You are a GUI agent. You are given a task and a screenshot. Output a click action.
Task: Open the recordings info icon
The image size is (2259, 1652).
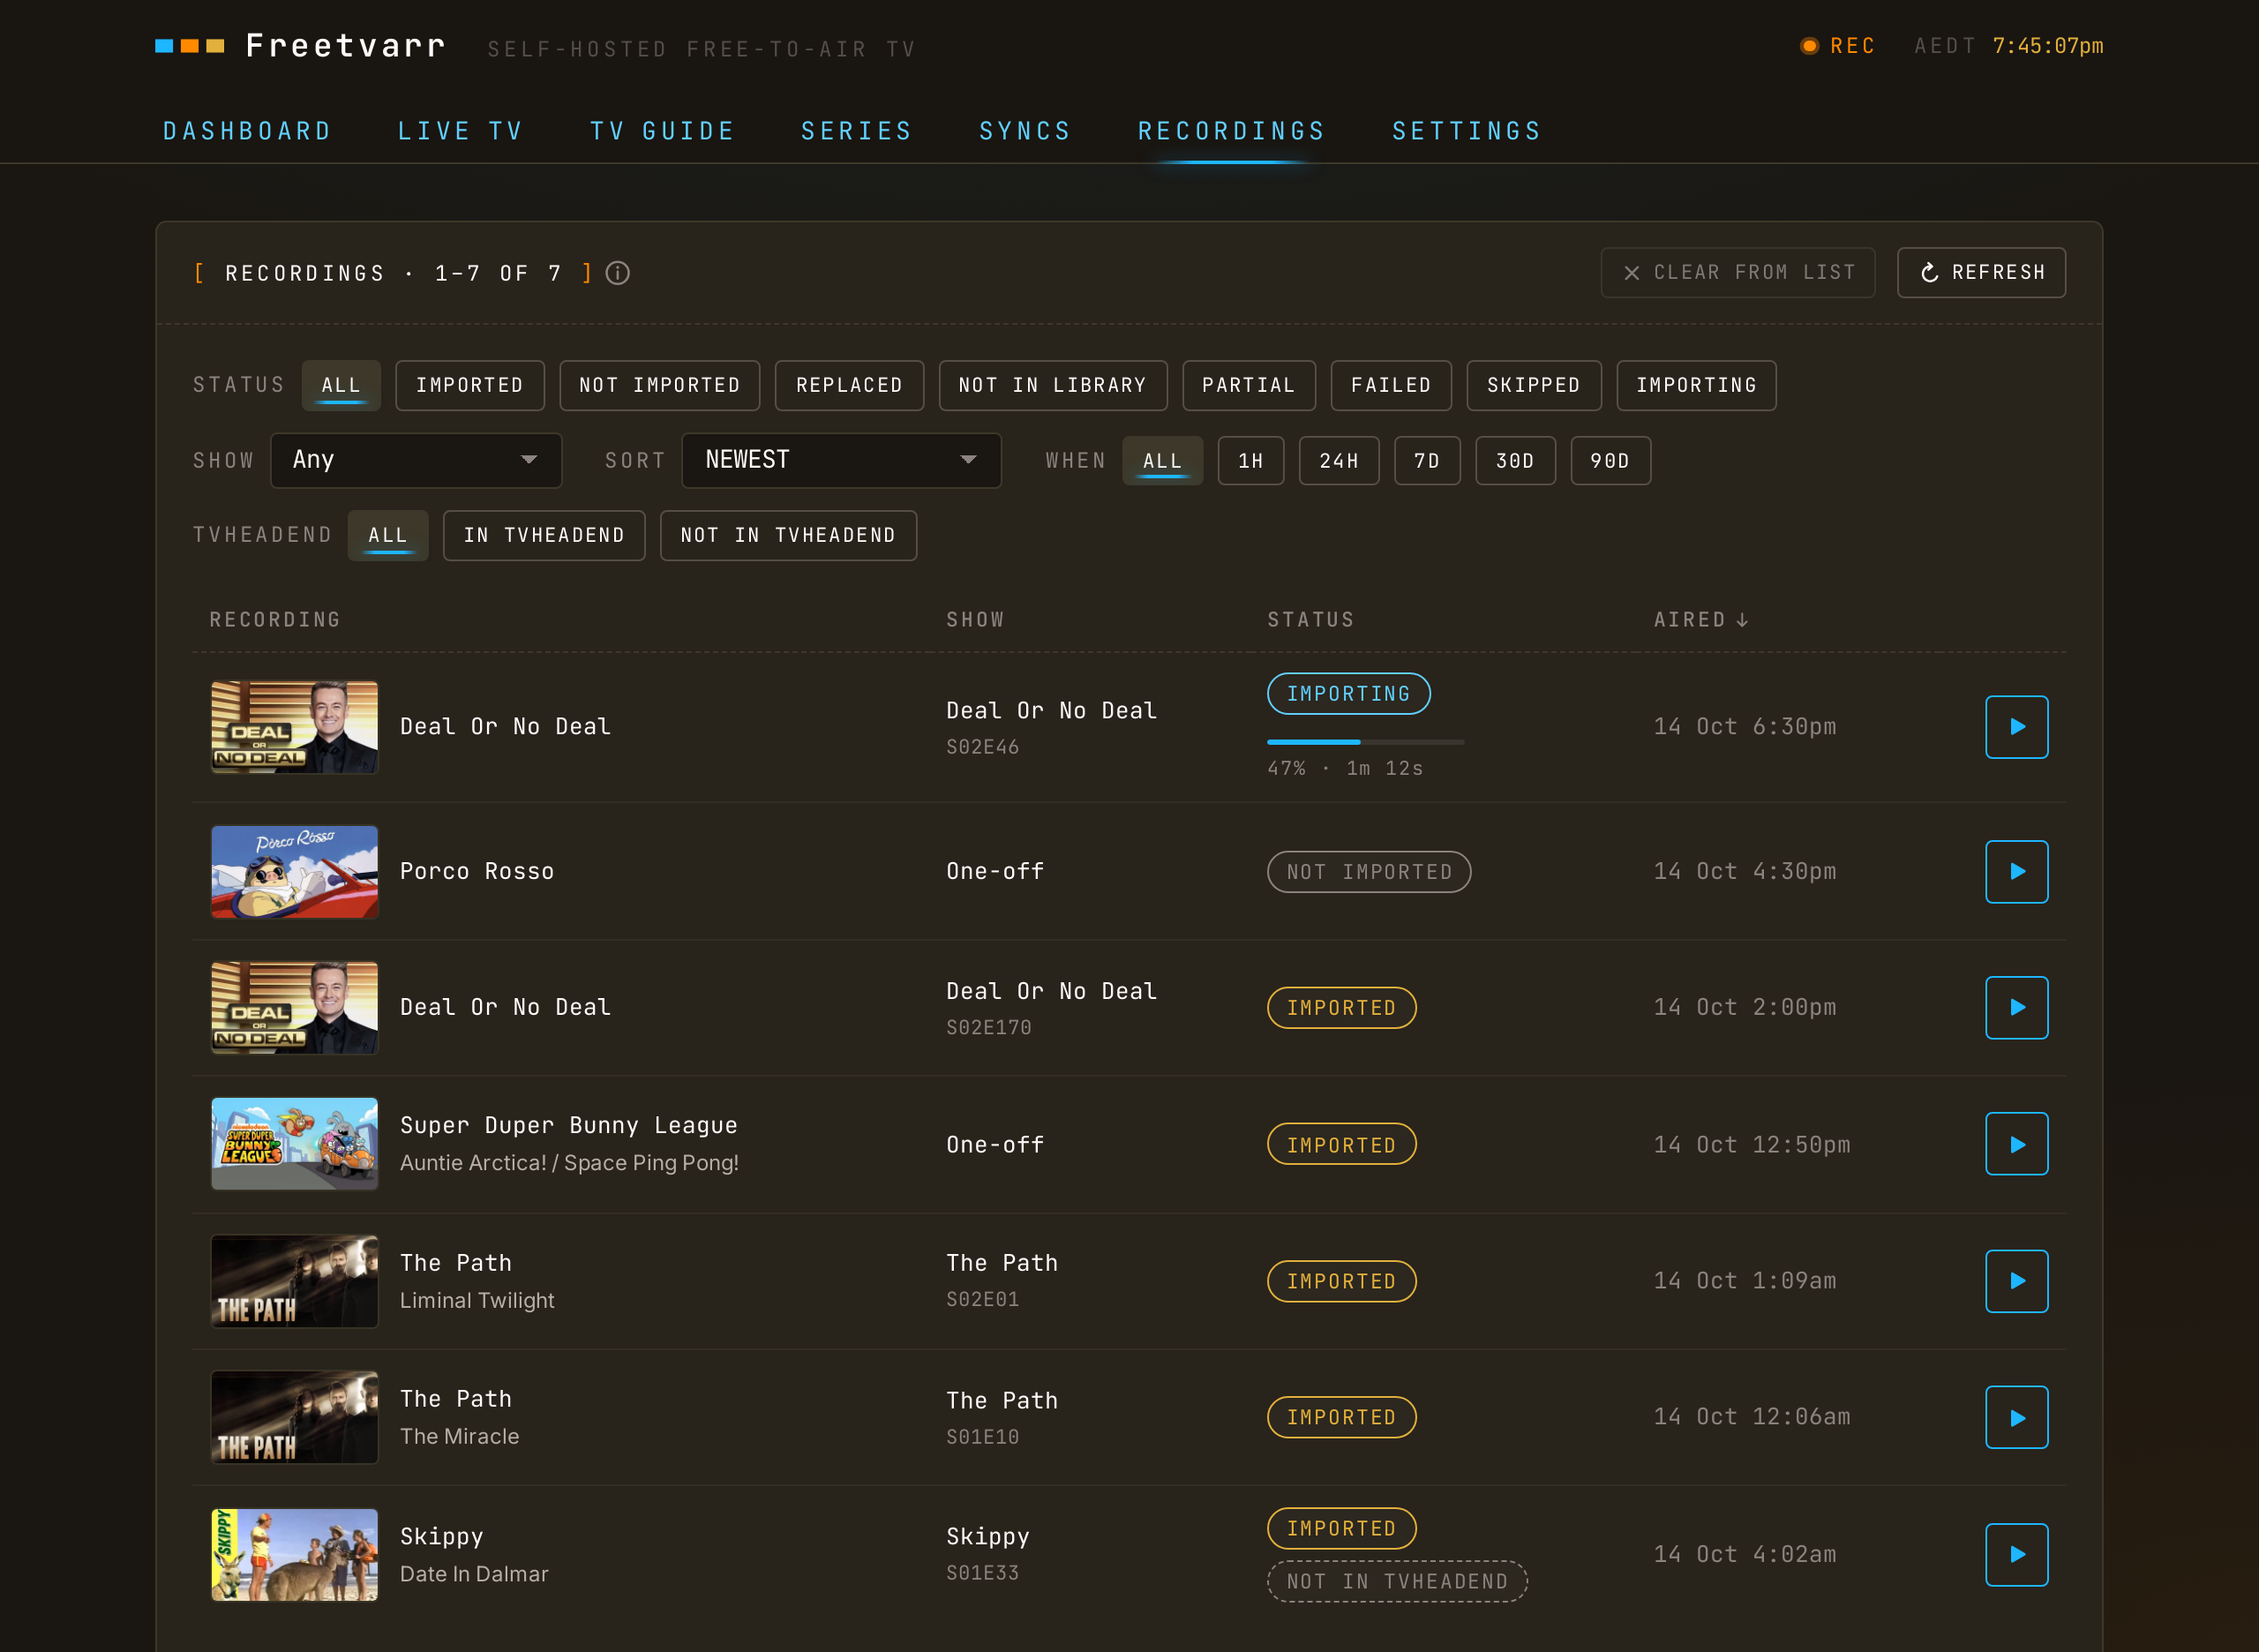(x=618, y=273)
